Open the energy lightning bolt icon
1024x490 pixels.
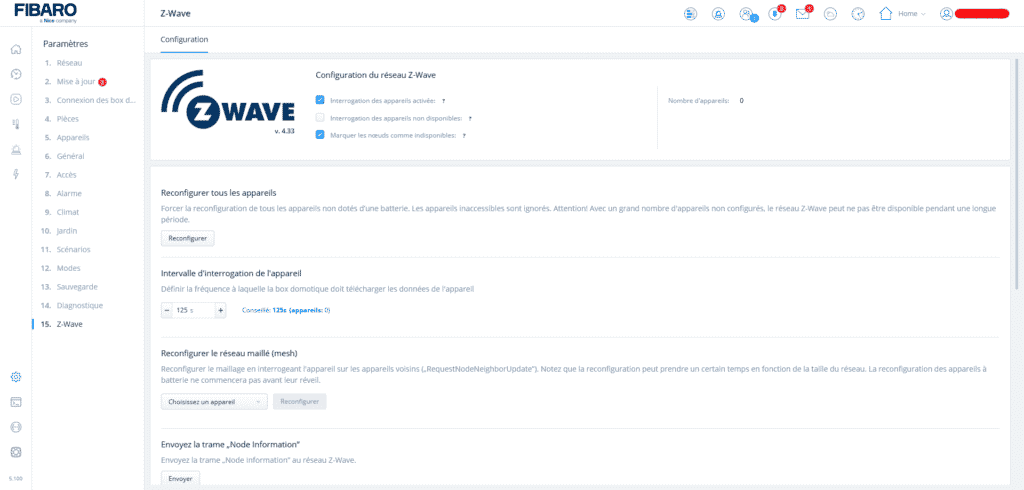(x=16, y=174)
